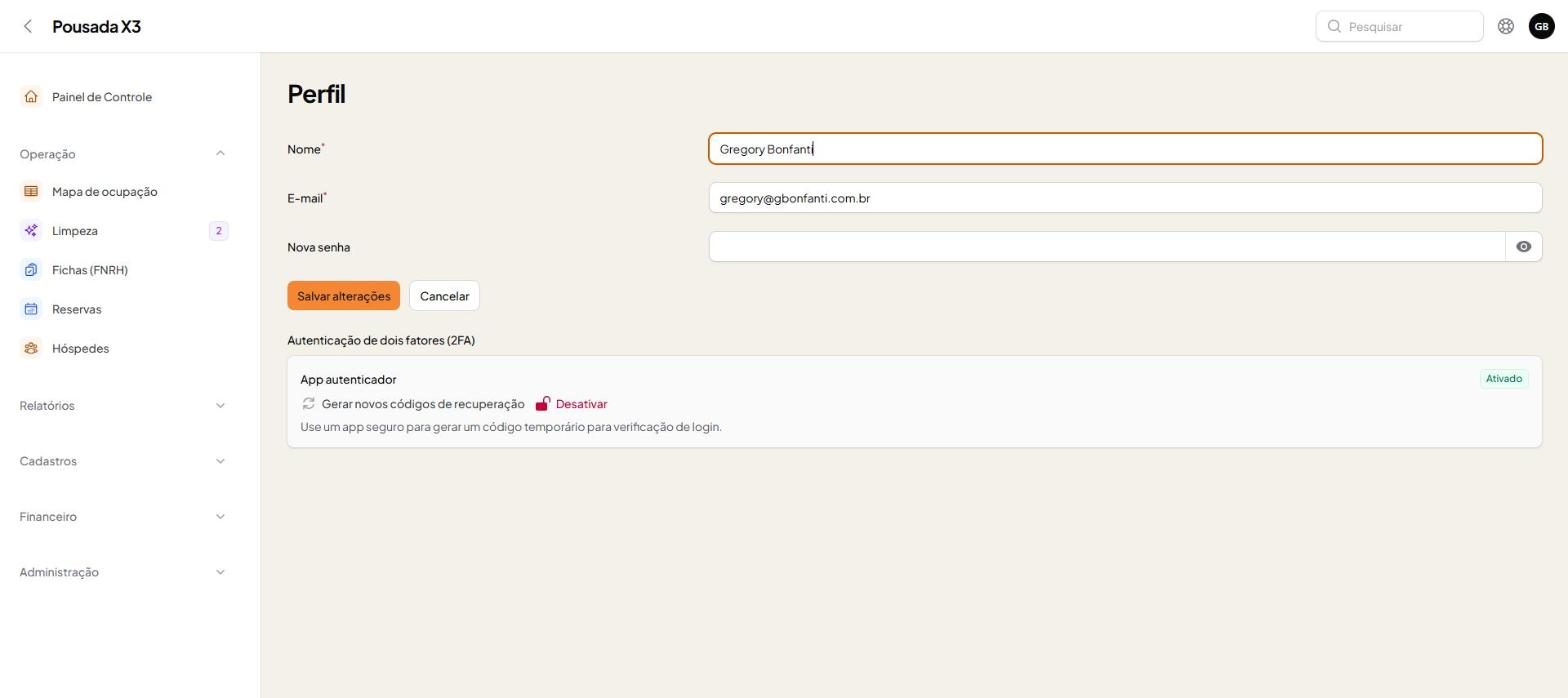
Task: Click the Hóspedes people icon
Action: pyautogui.click(x=31, y=348)
